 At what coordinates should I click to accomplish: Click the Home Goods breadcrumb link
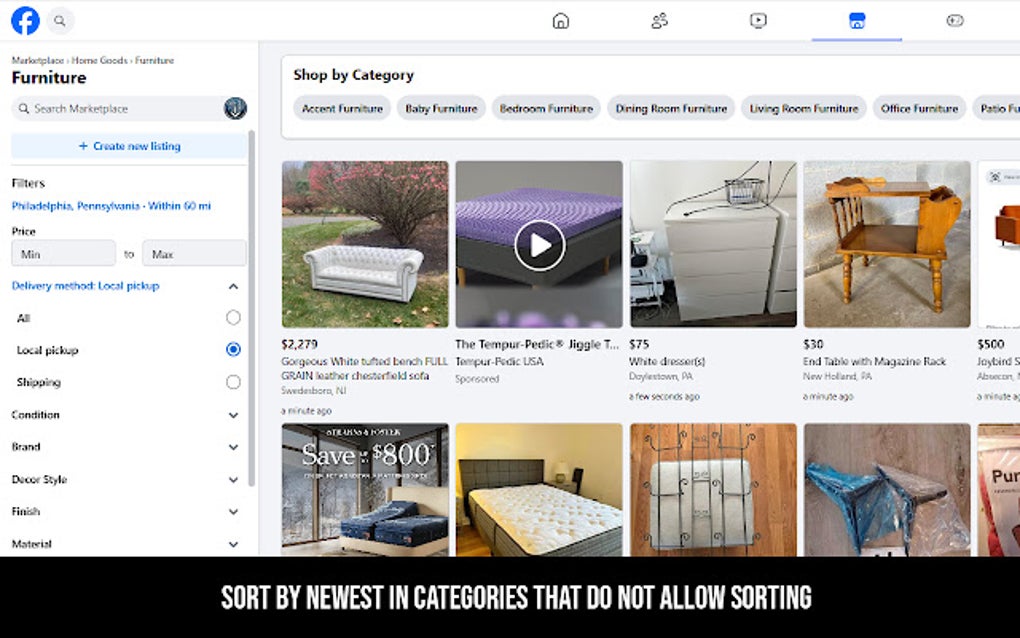(x=100, y=60)
